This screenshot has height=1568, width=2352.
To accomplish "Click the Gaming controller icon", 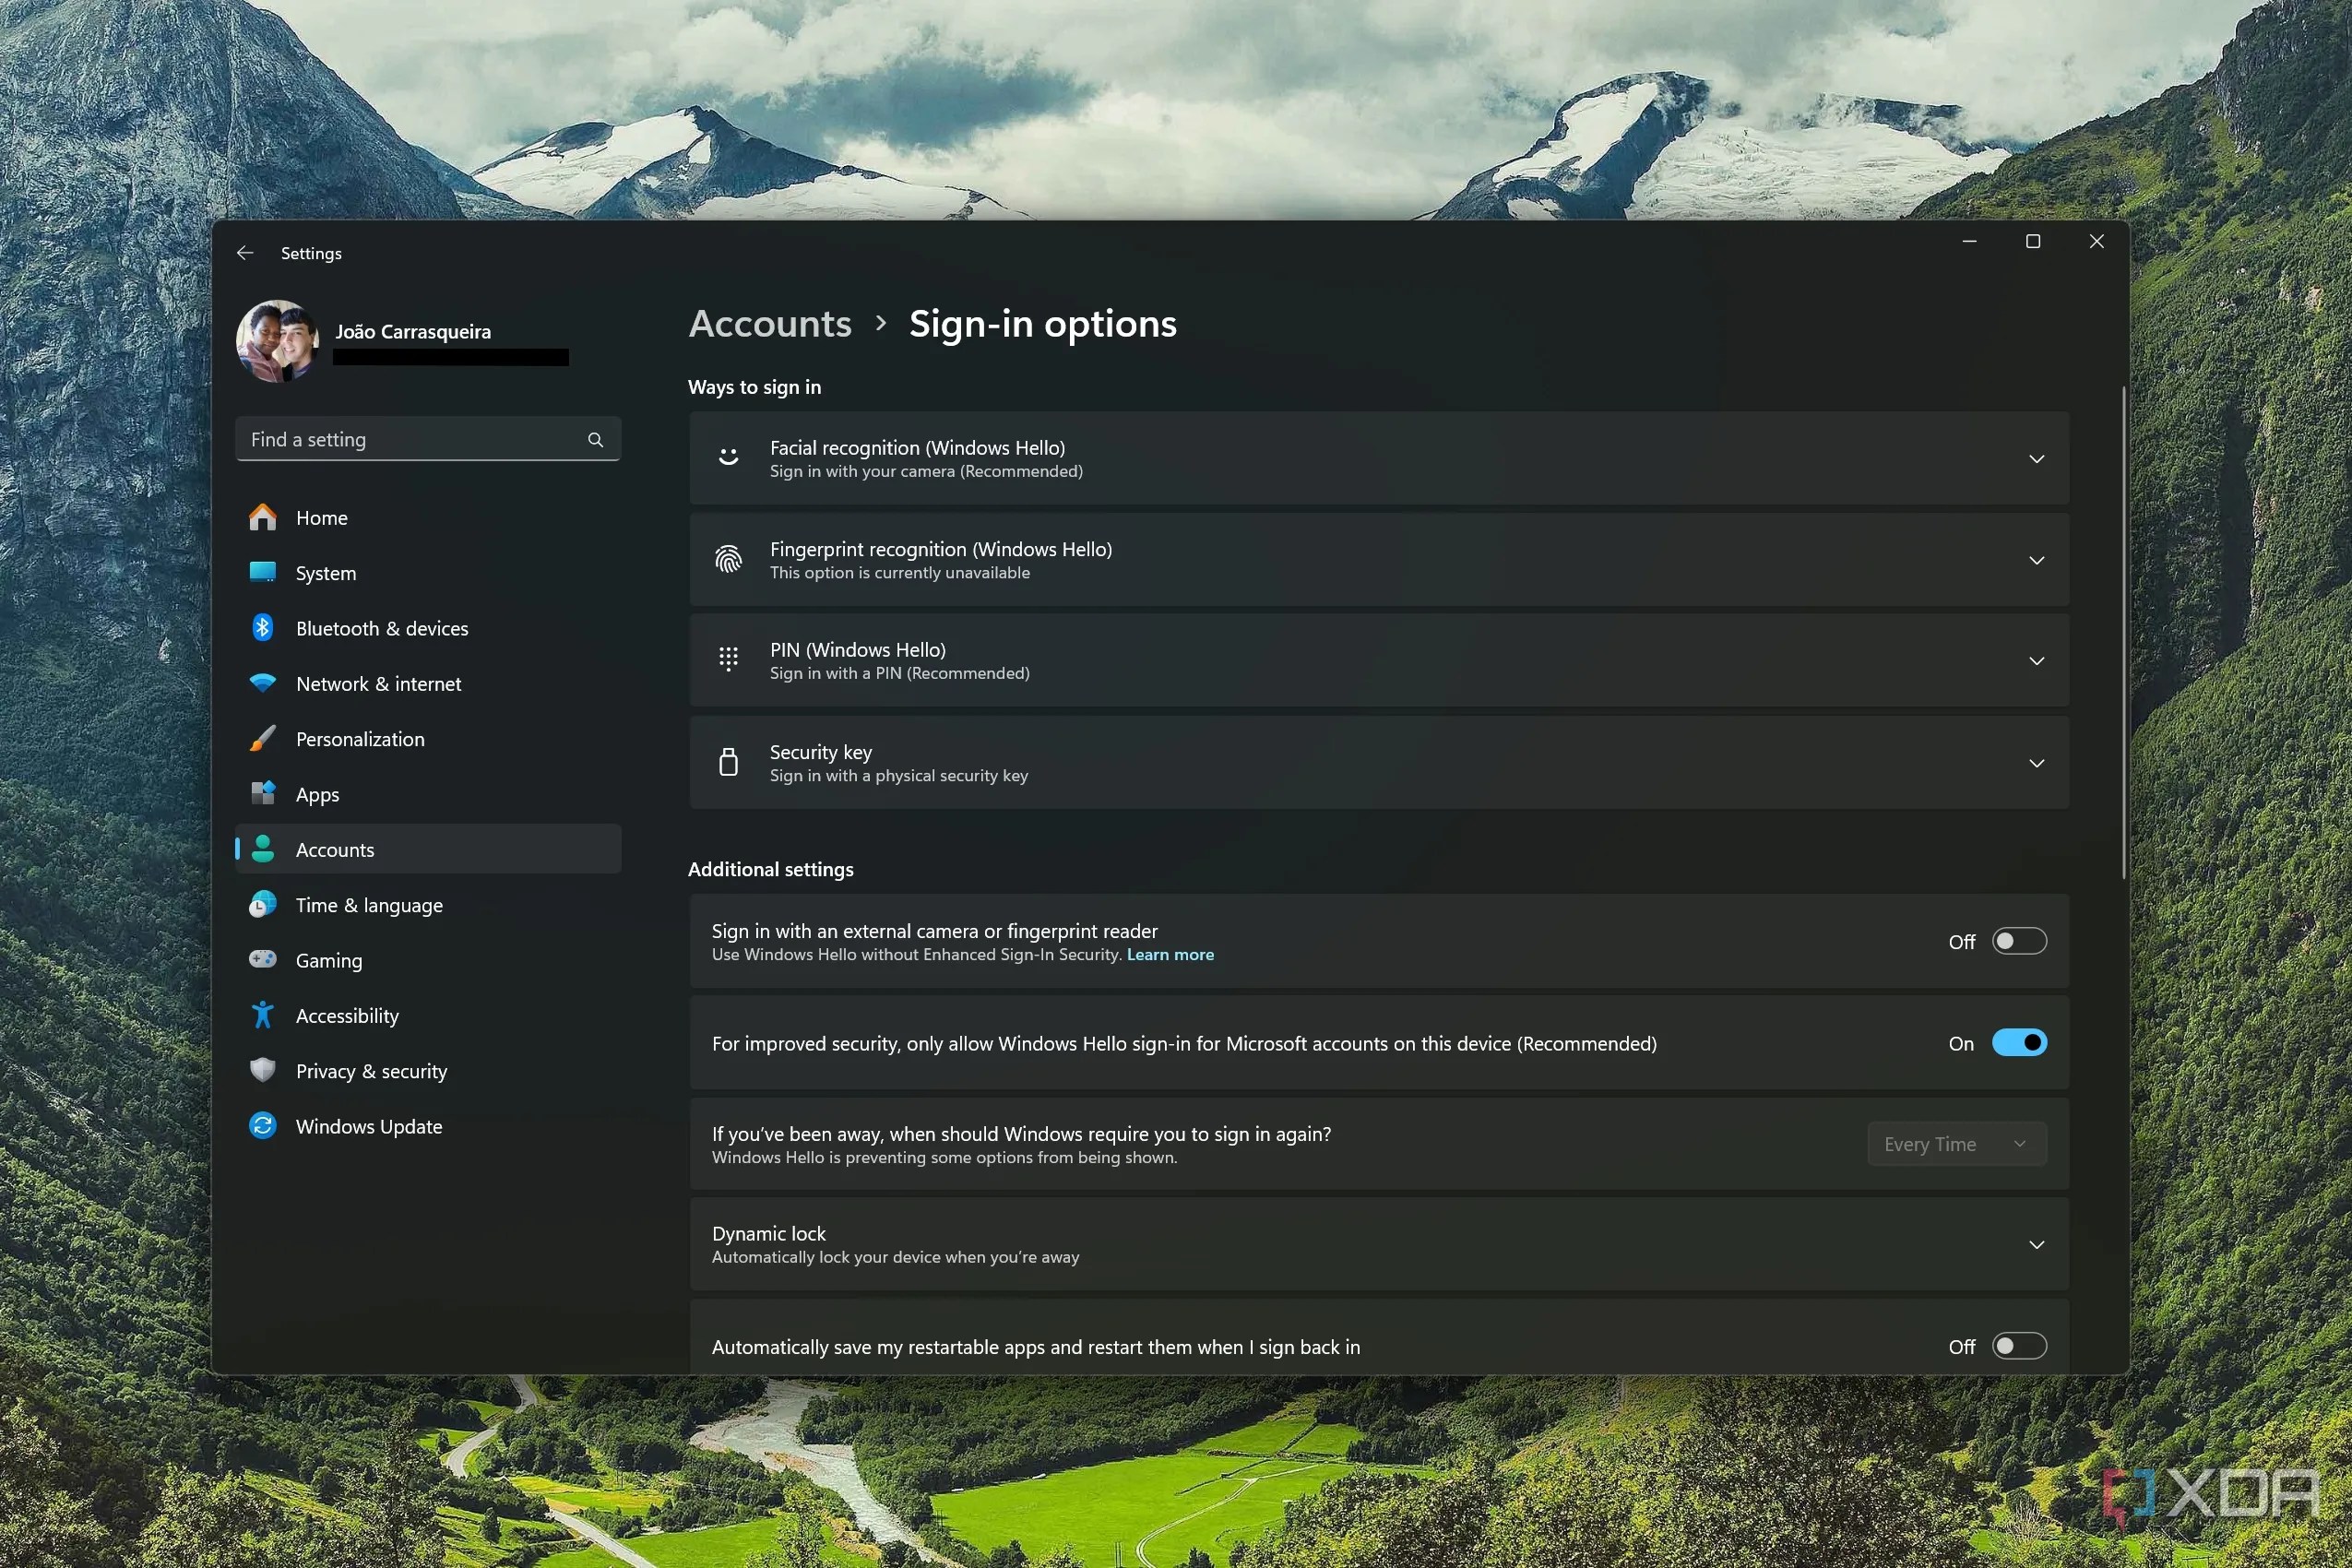I will pos(263,960).
